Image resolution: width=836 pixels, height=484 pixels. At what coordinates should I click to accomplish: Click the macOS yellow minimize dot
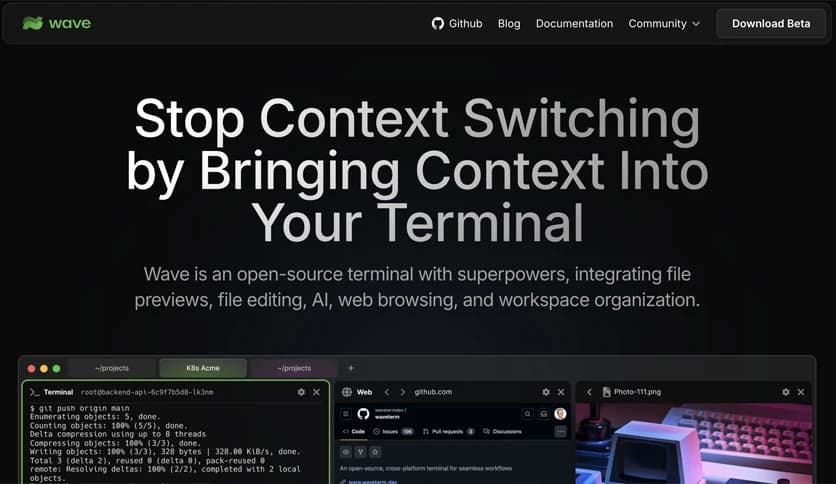[x=44, y=368]
